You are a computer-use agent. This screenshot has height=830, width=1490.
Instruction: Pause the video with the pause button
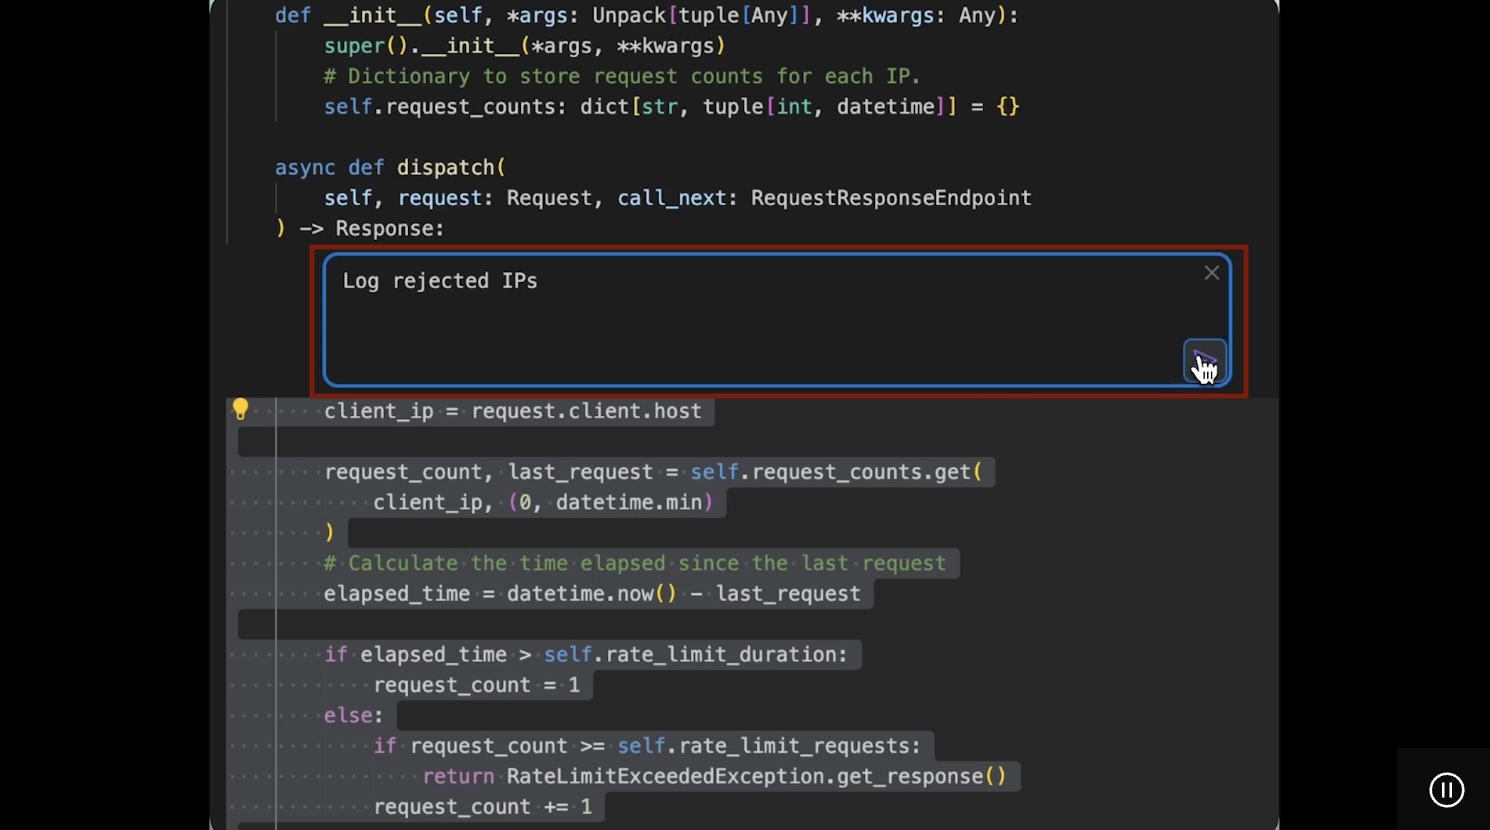[x=1446, y=790]
